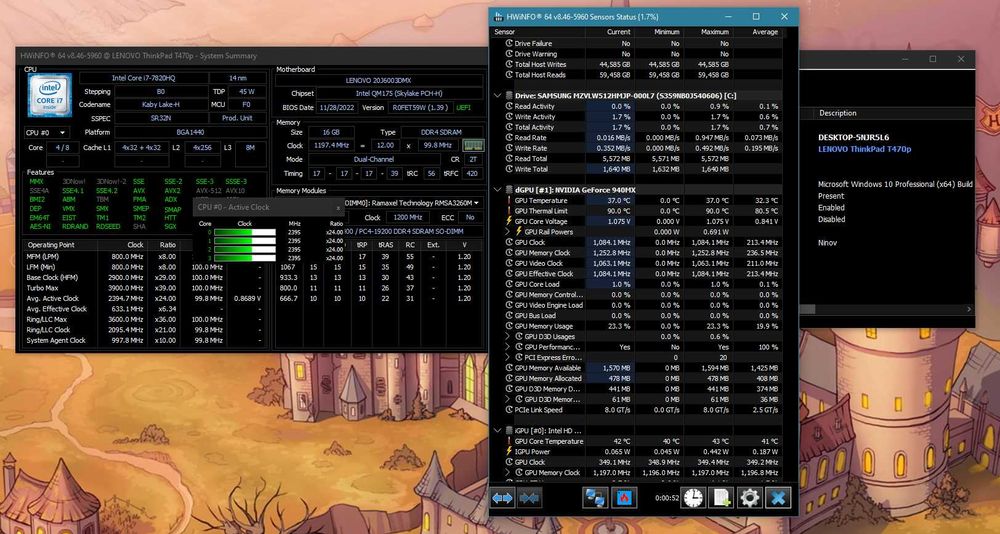This screenshot has width=1000, height=534.
Task: Click the green memory module chip icon
Action: (473, 145)
